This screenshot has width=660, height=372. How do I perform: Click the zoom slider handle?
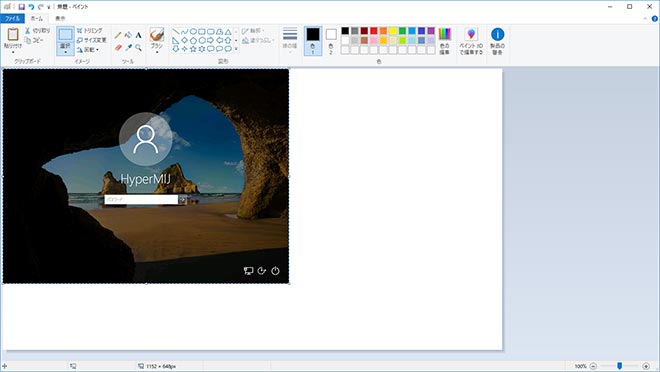pyautogui.click(x=620, y=366)
